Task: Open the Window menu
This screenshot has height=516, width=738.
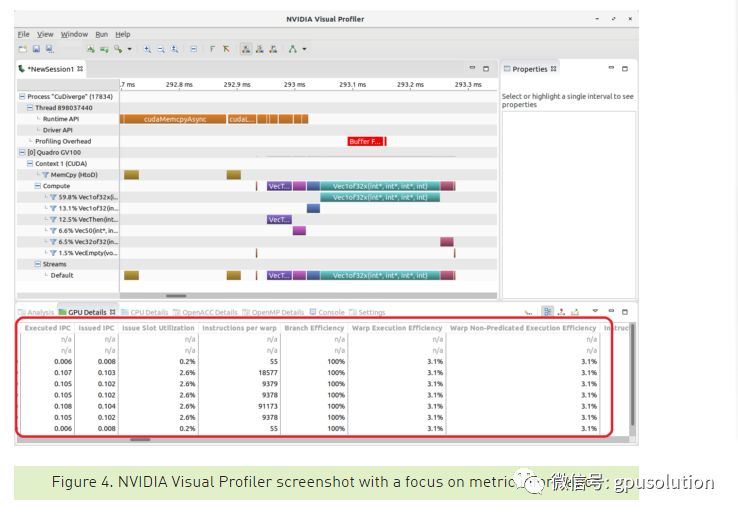Action: [x=74, y=34]
